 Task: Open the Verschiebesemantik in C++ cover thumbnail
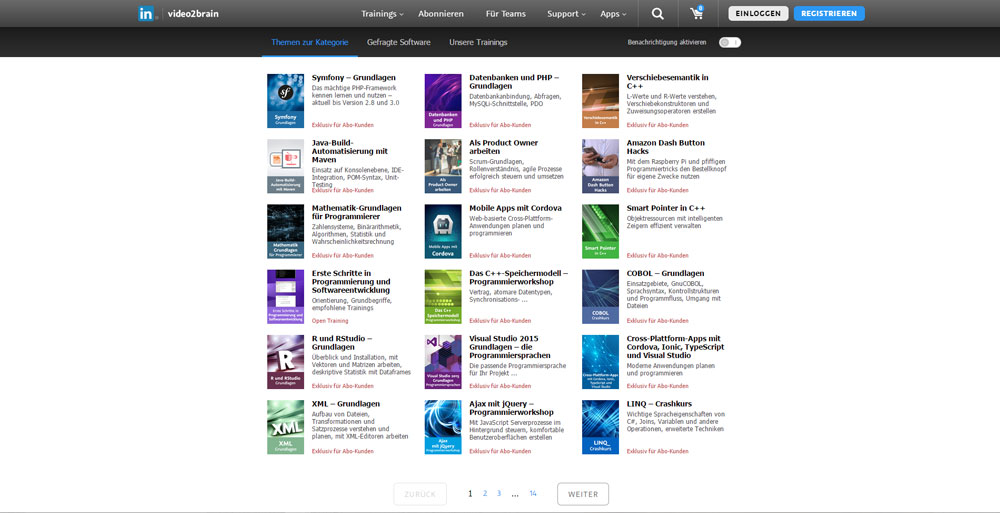coord(600,101)
